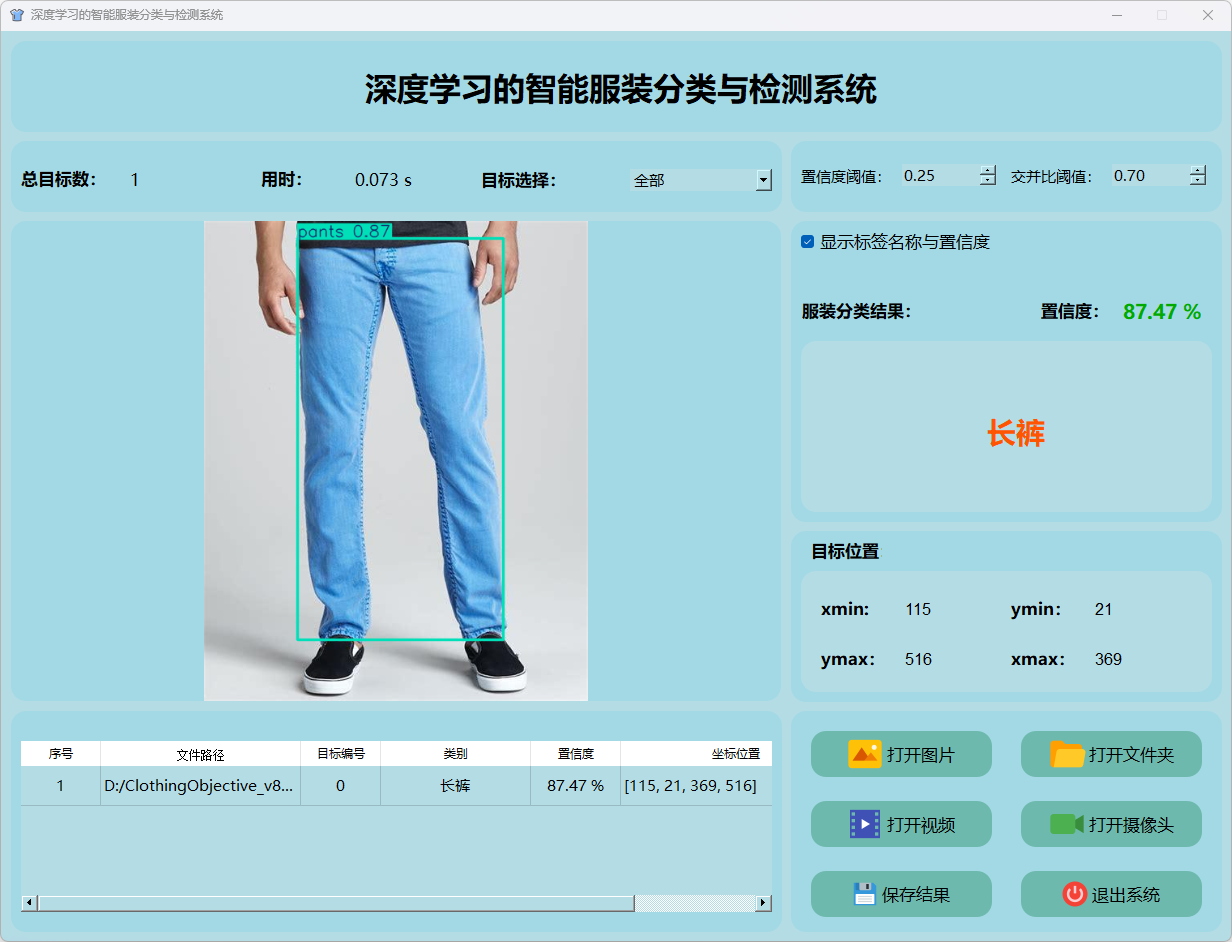
Task: Click the yellow folder icon for Open Folder
Action: pyautogui.click(x=1067, y=754)
